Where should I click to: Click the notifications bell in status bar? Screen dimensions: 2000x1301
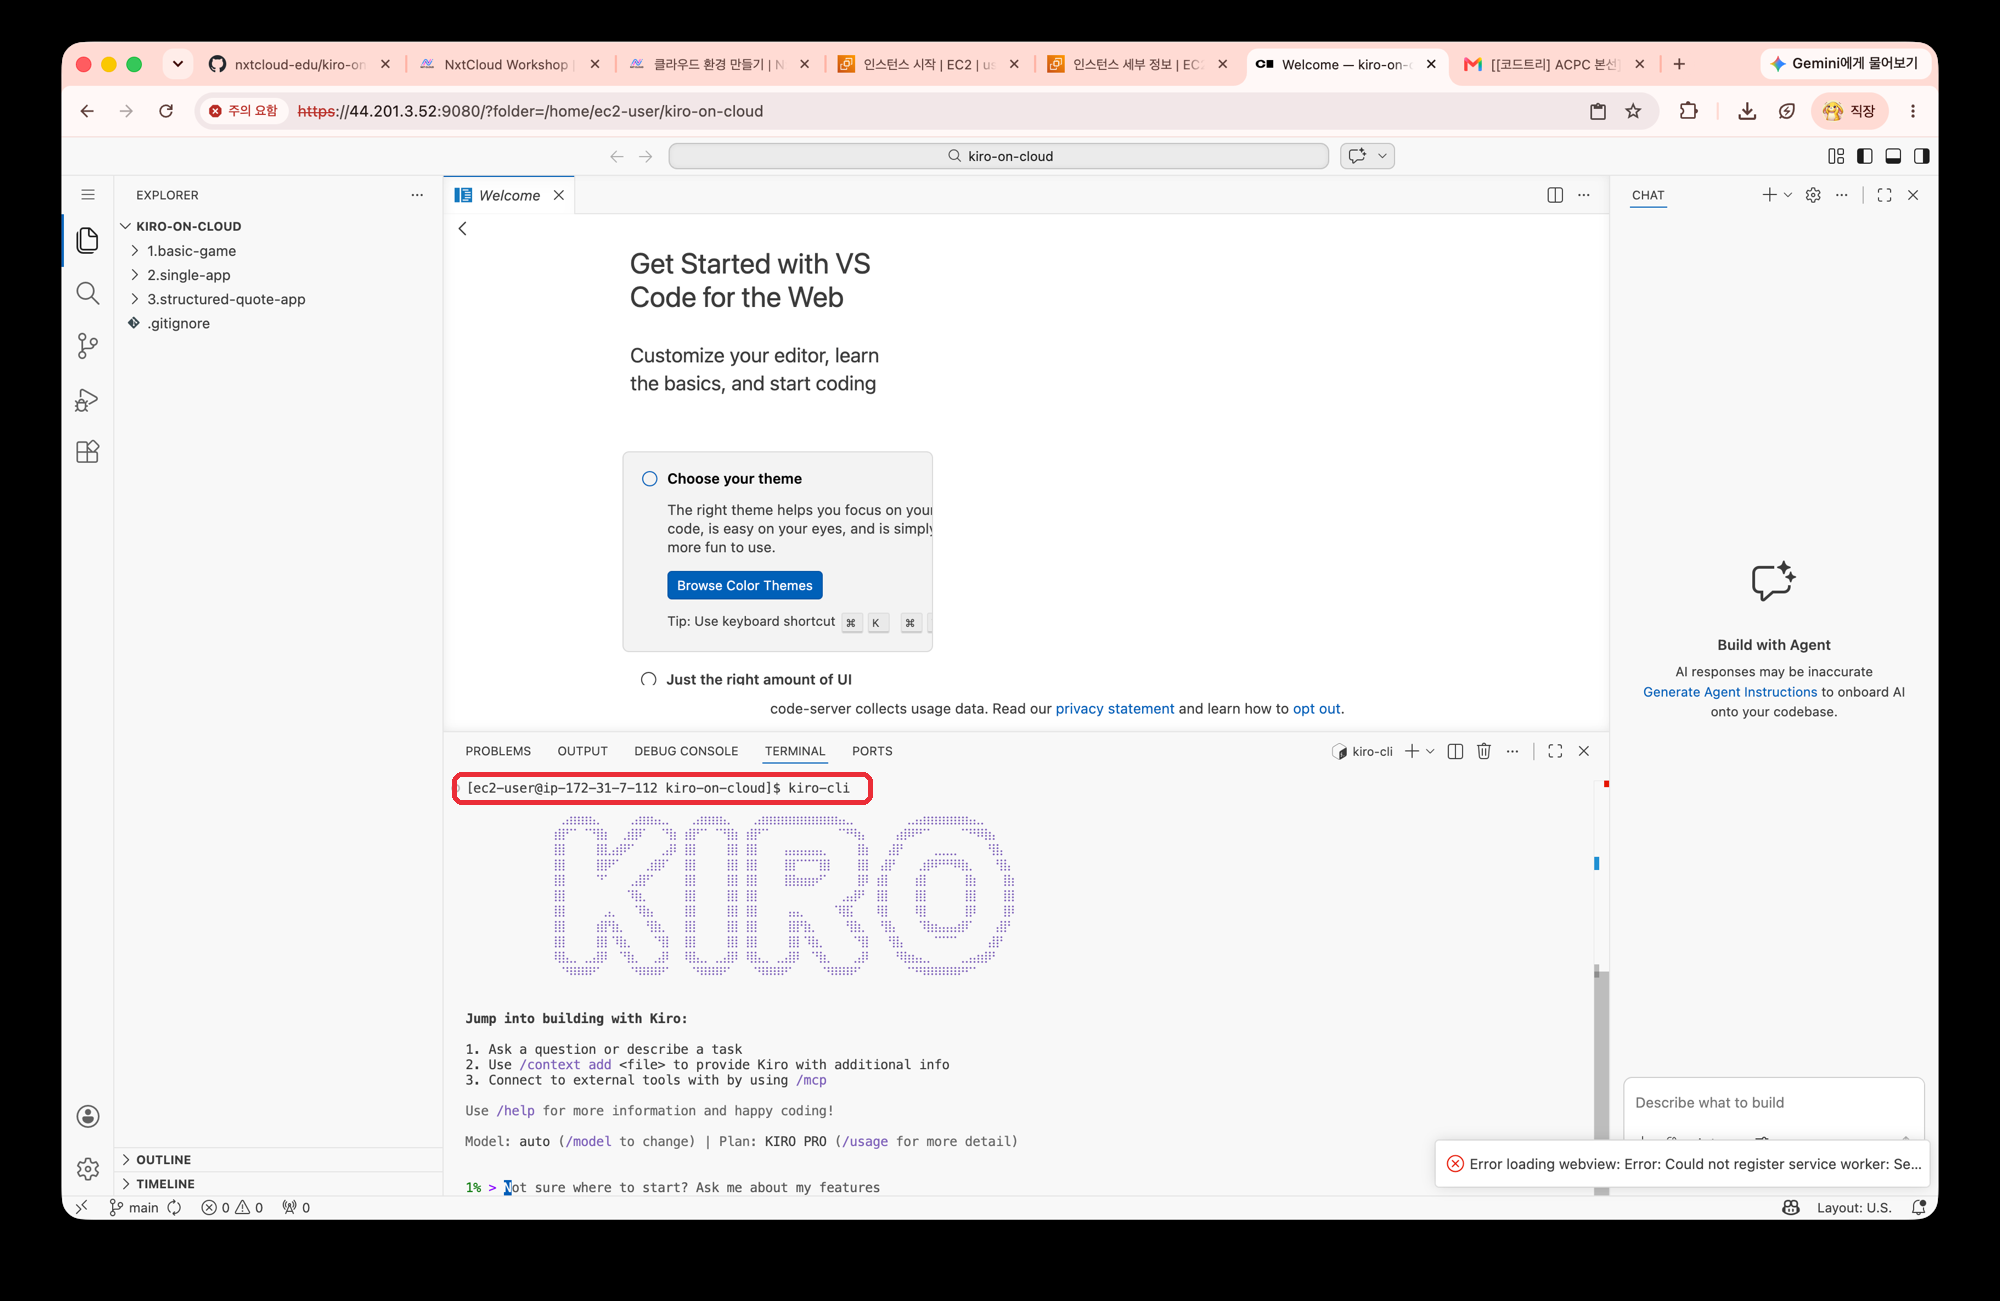click(1918, 1207)
